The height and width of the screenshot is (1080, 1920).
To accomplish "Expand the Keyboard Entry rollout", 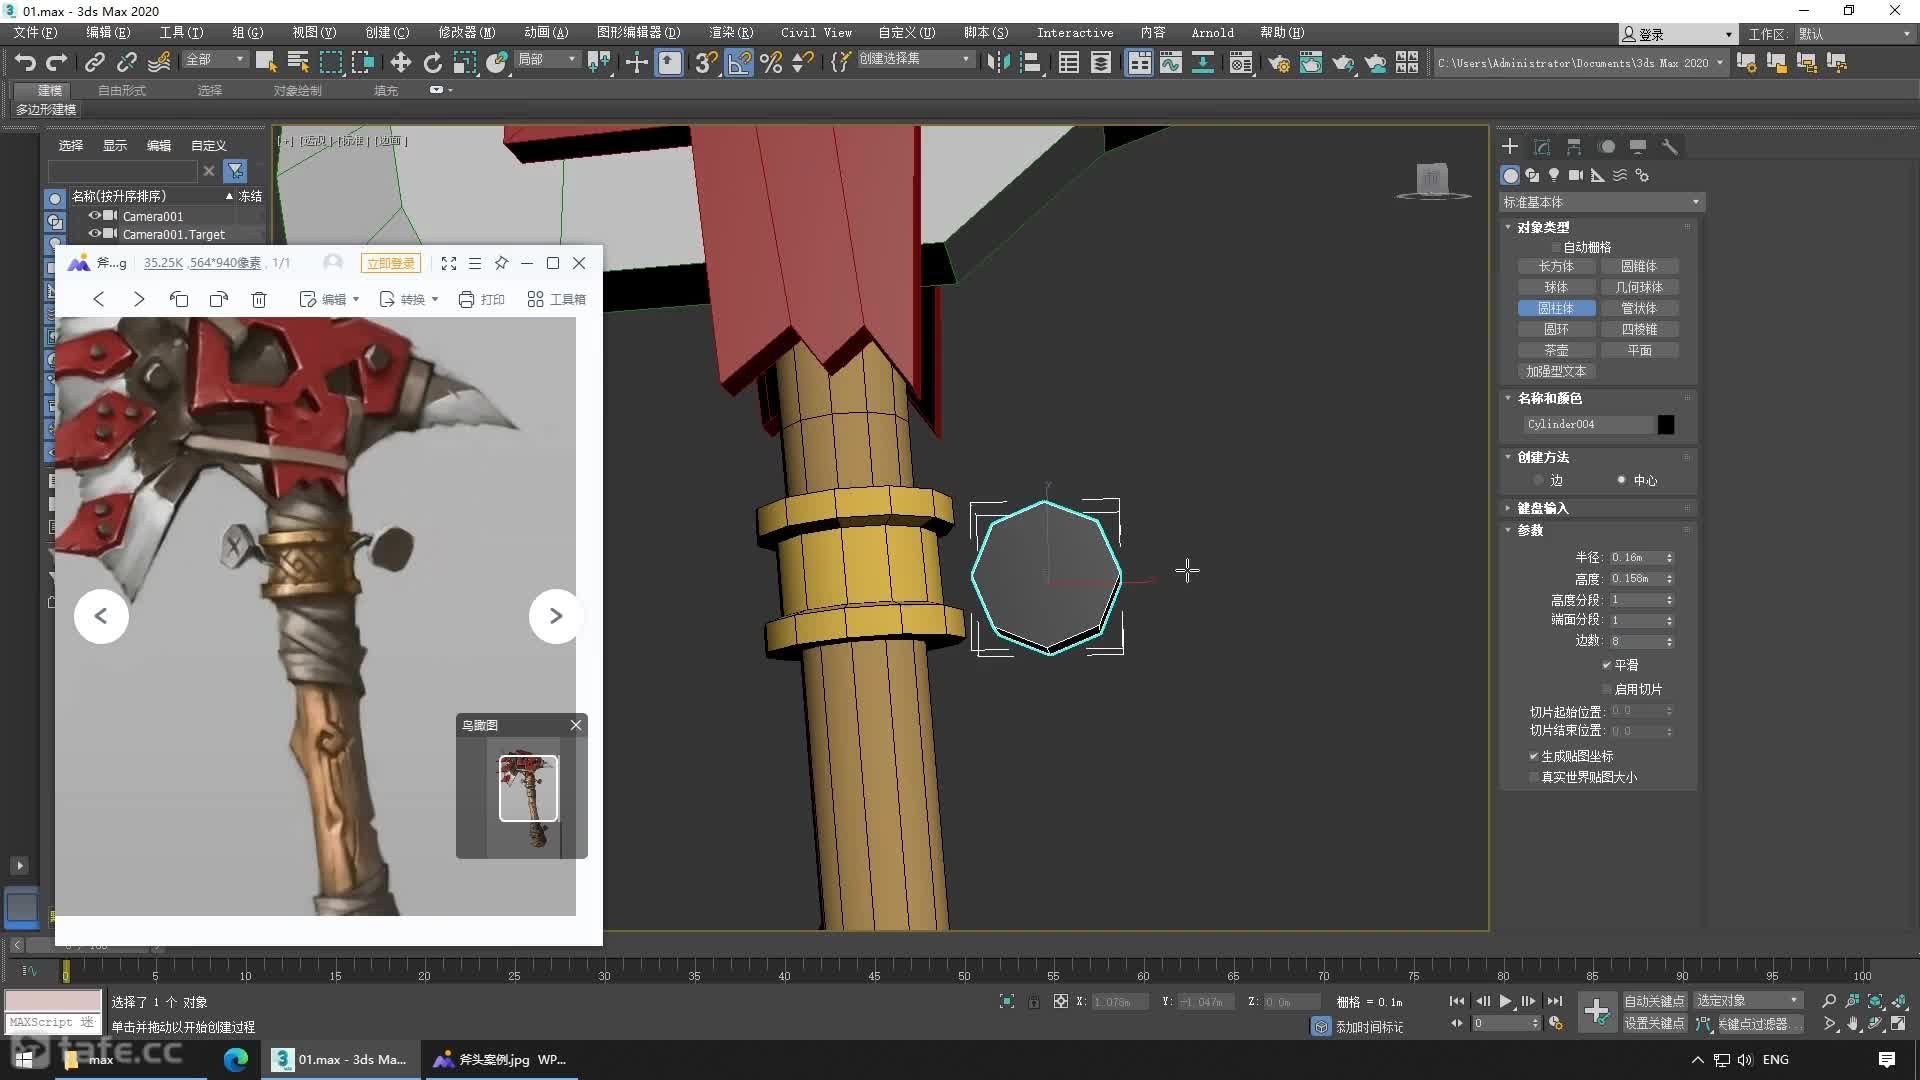I will point(1543,508).
